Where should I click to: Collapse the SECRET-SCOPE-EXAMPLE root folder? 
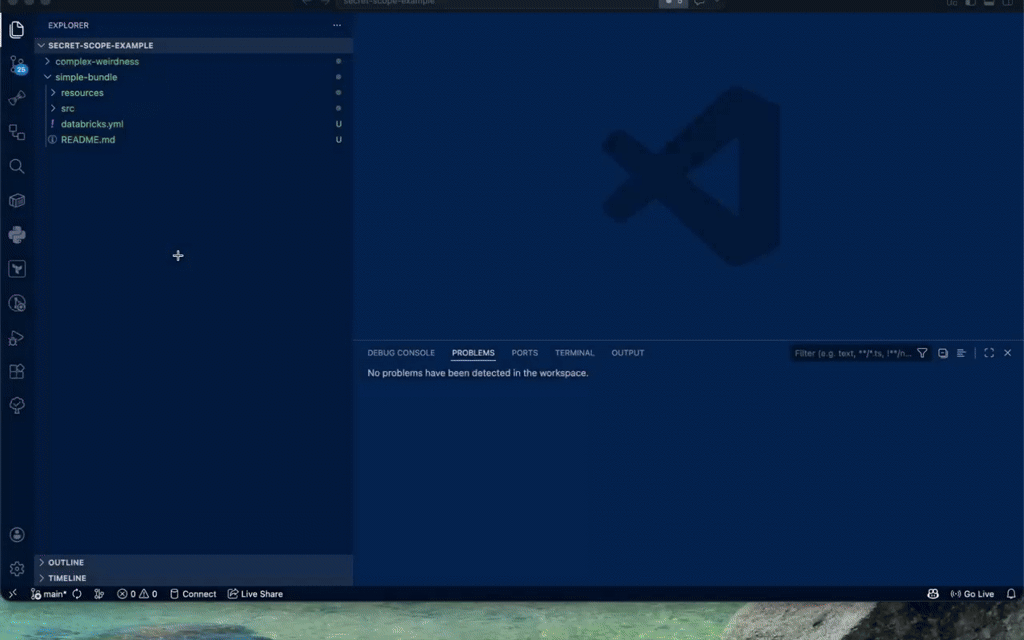194,45
